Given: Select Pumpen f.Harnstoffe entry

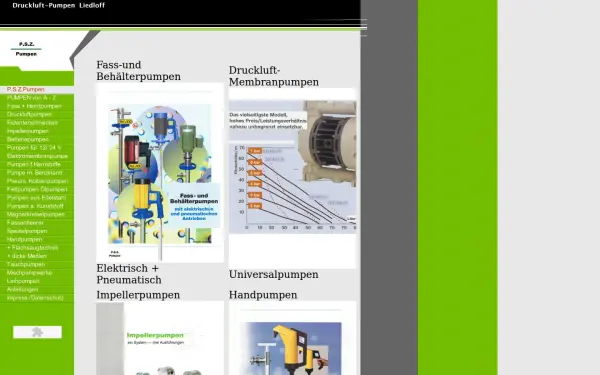Looking at the screenshot, I should pyautogui.click(x=37, y=165).
